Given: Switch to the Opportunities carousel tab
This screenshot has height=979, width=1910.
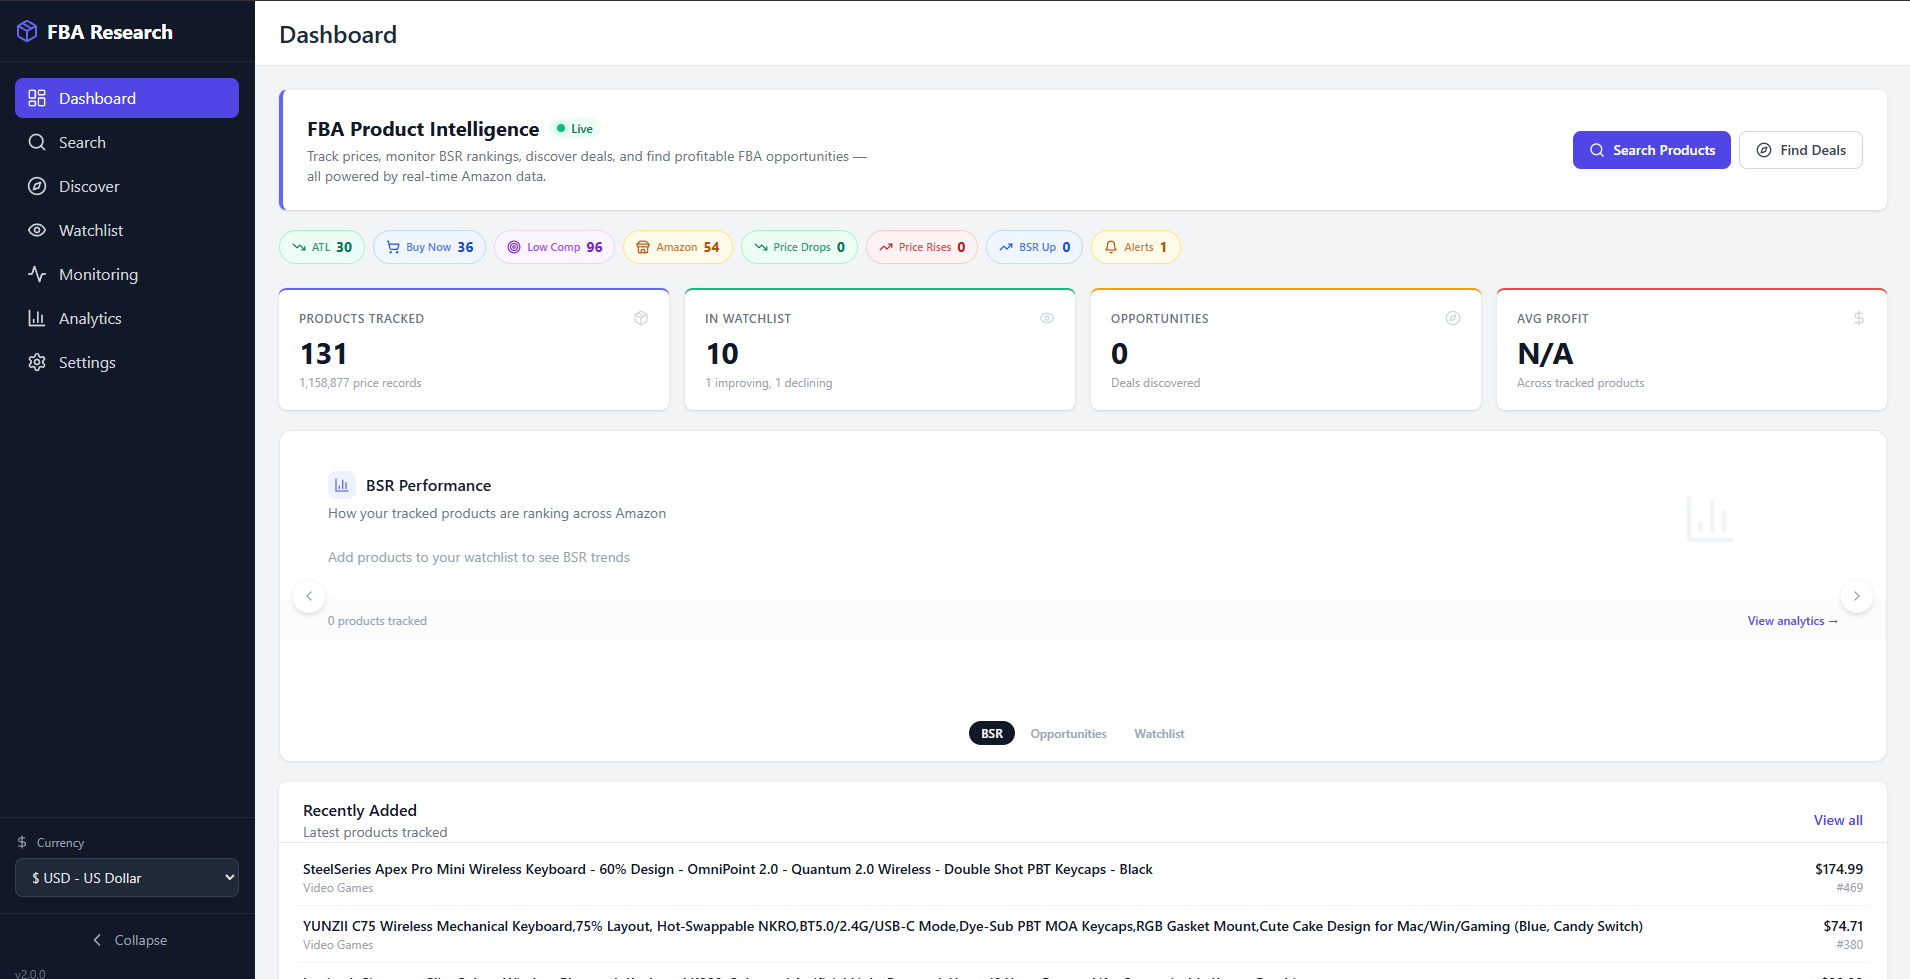Looking at the screenshot, I should (1068, 734).
